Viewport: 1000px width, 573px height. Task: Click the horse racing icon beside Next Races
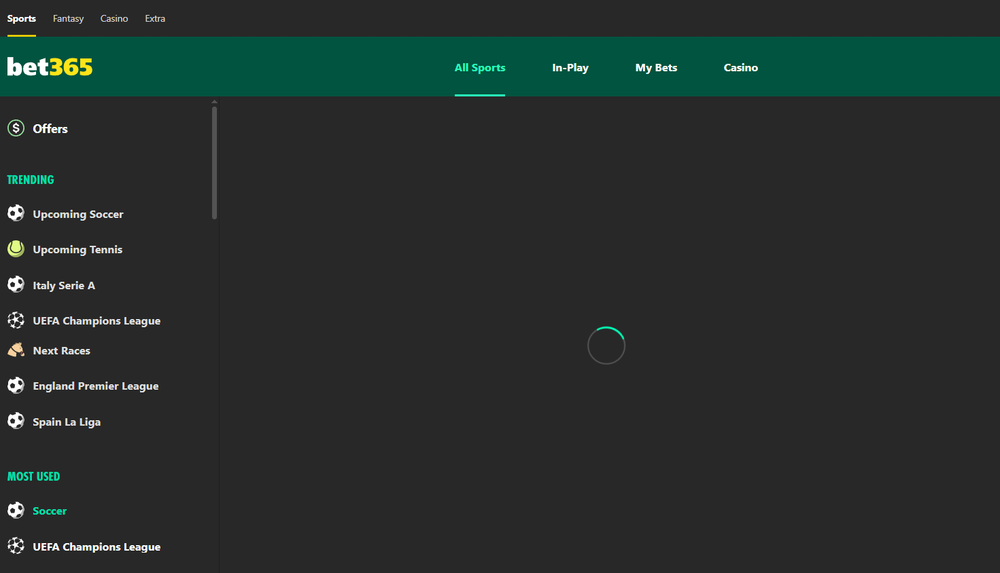tap(16, 350)
